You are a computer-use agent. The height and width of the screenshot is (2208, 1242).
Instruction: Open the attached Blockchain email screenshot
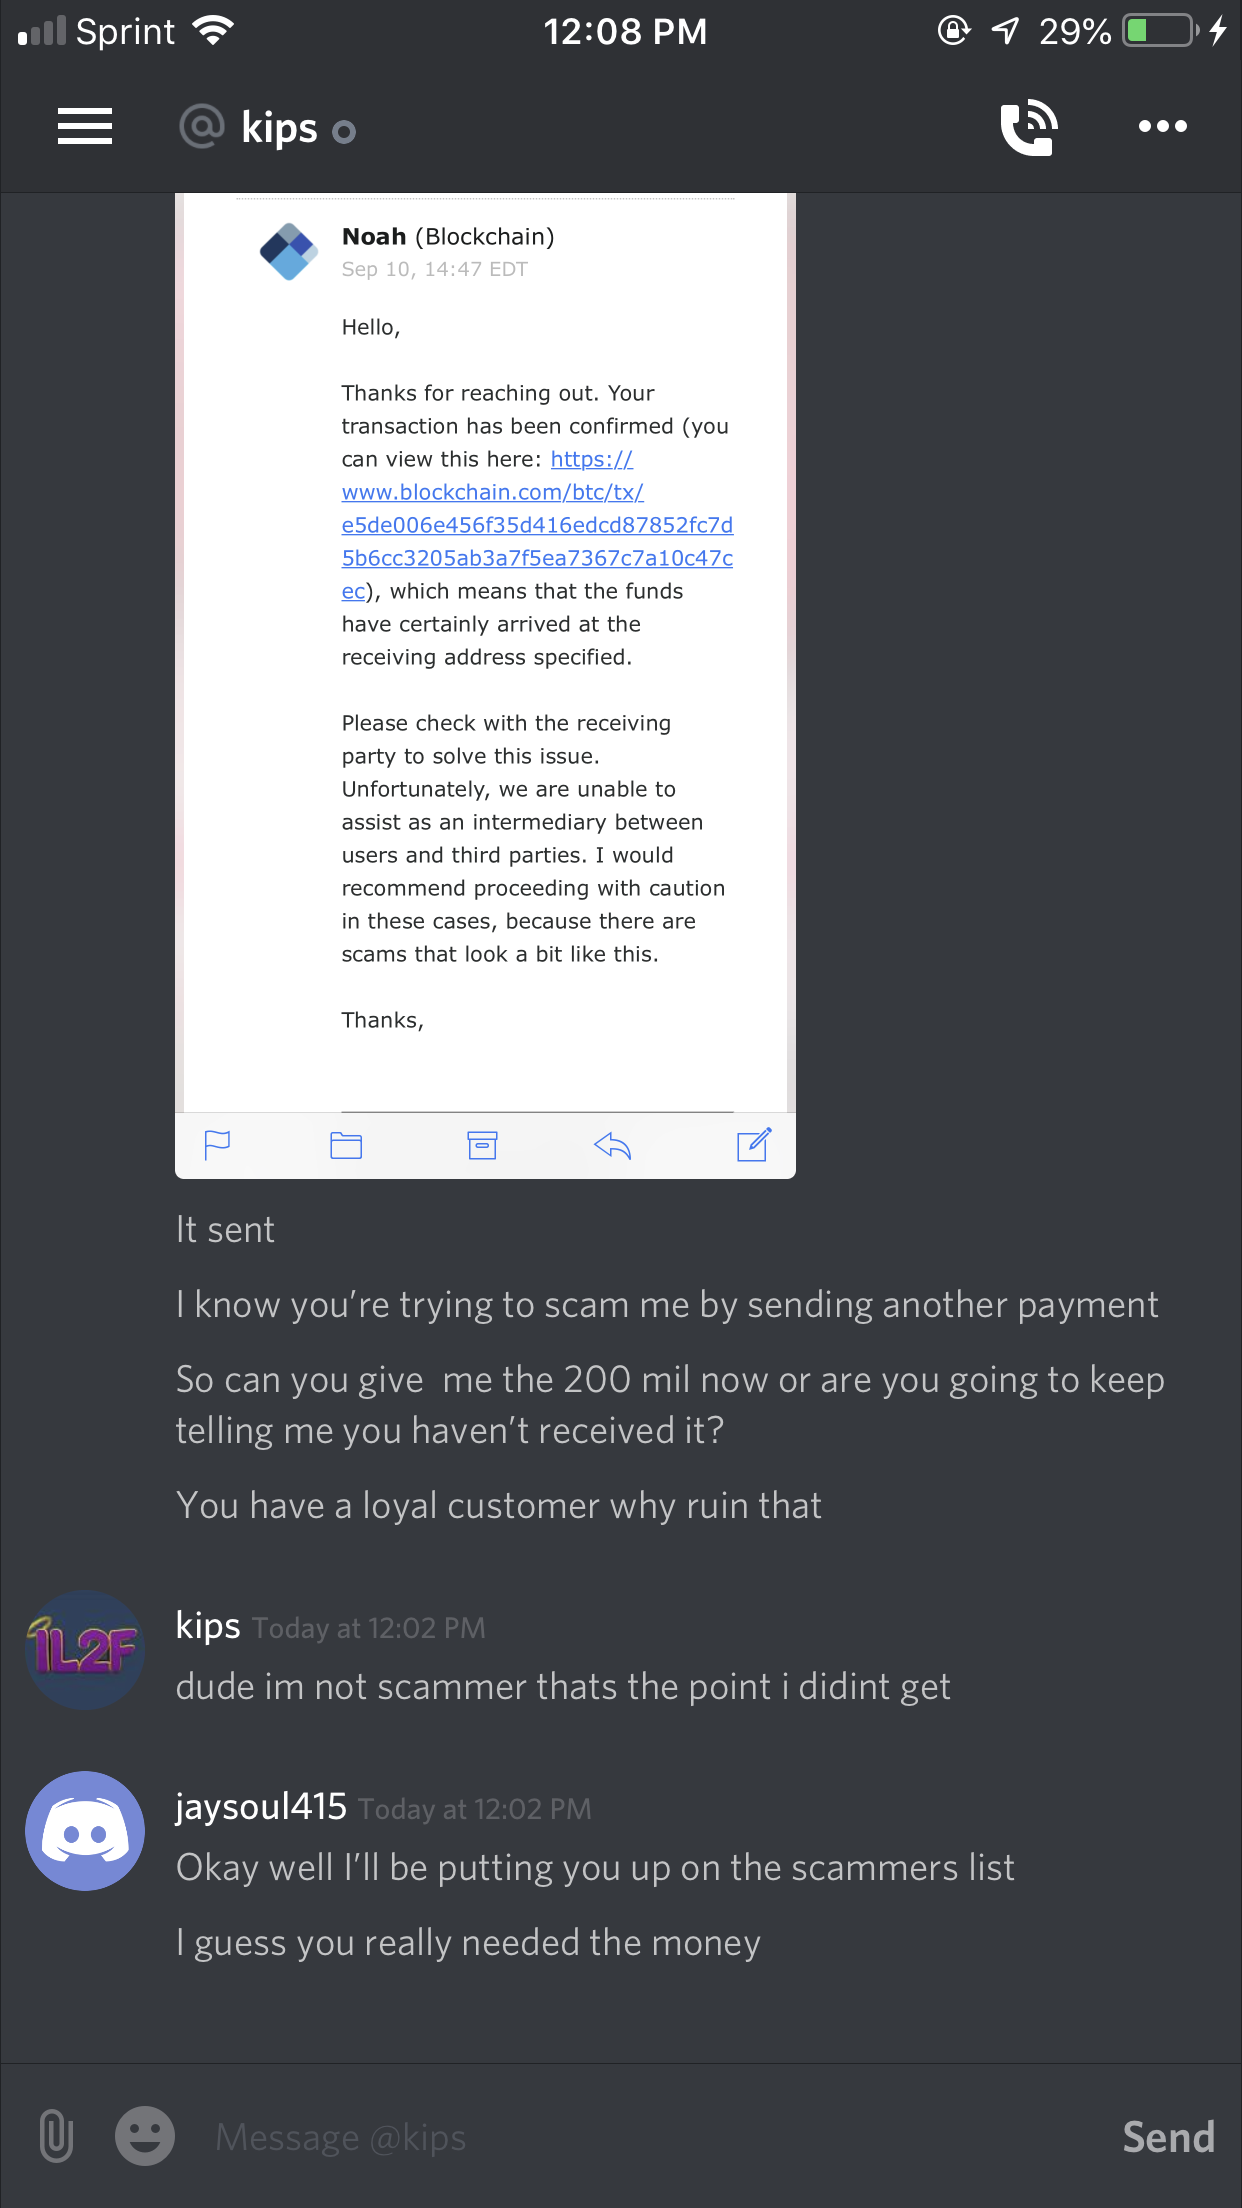pyautogui.click(x=485, y=686)
